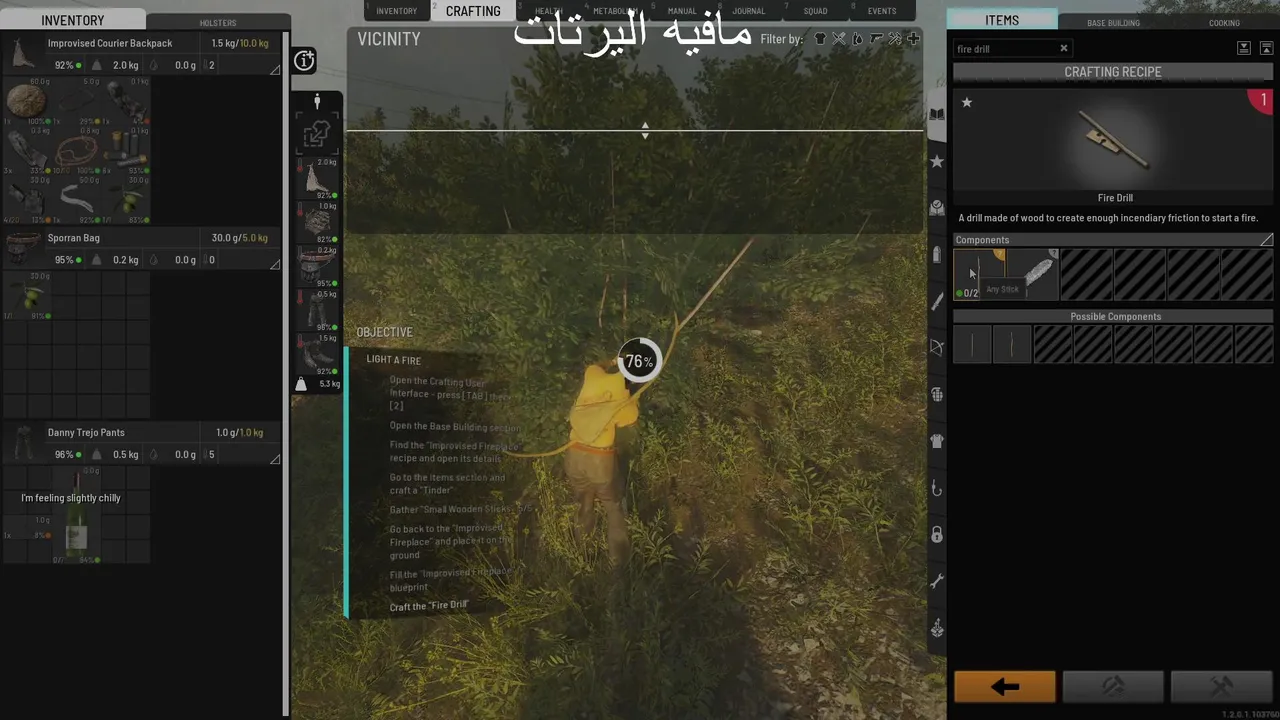Switch to the Base Building tab
Screen dimensions: 1280x720
[x=1113, y=22]
